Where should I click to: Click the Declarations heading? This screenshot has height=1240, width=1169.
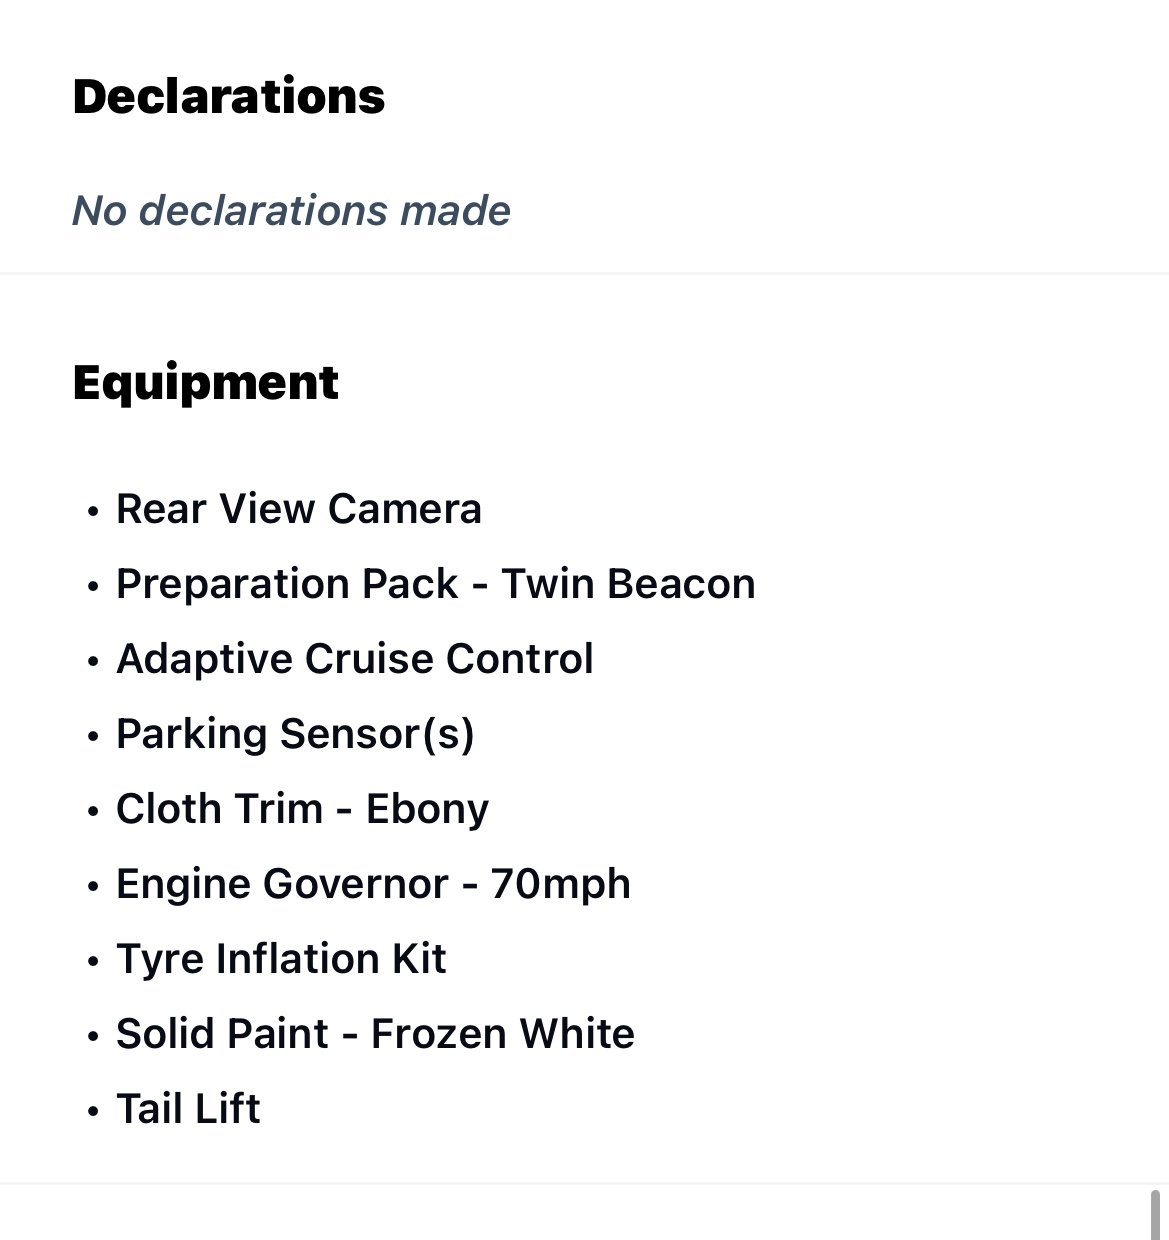(229, 97)
